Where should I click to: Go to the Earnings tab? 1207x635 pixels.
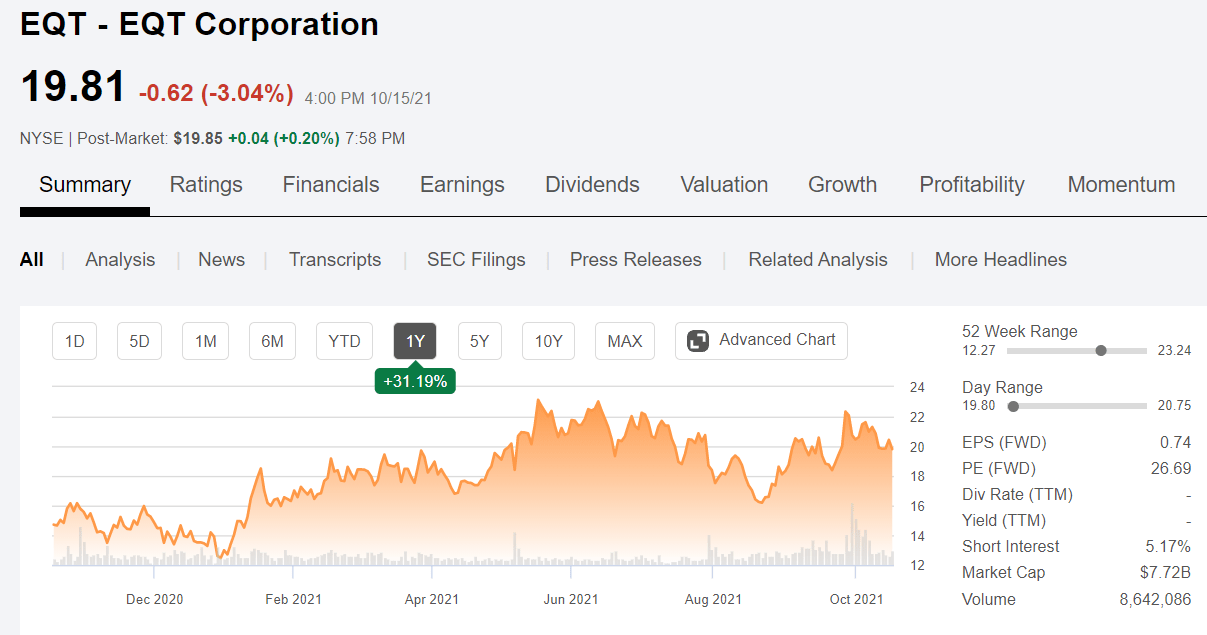click(x=462, y=185)
